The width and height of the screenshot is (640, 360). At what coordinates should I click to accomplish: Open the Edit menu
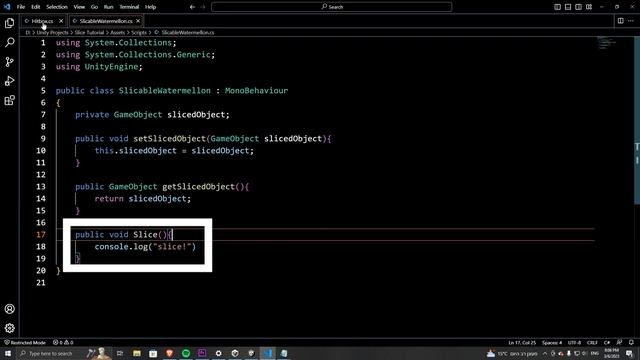tap(36, 7)
